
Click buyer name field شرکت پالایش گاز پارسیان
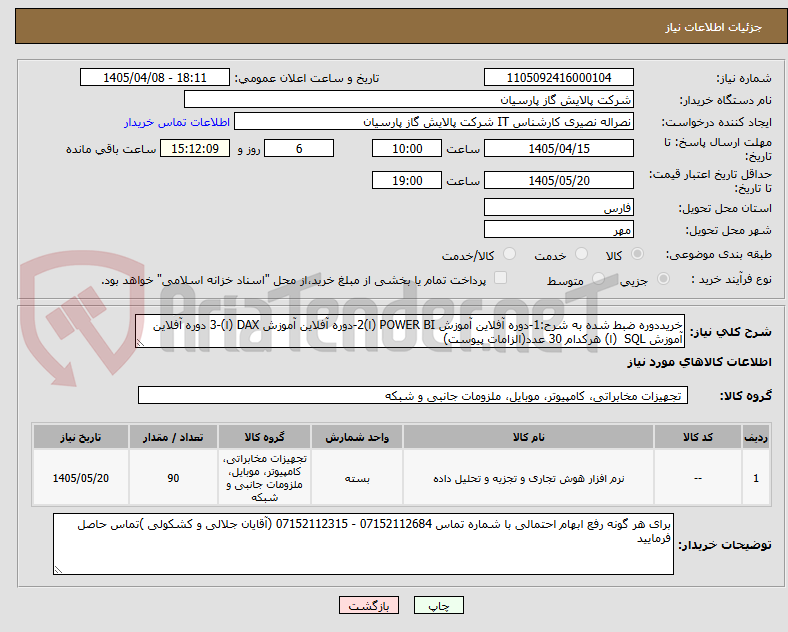pyautogui.click(x=409, y=99)
